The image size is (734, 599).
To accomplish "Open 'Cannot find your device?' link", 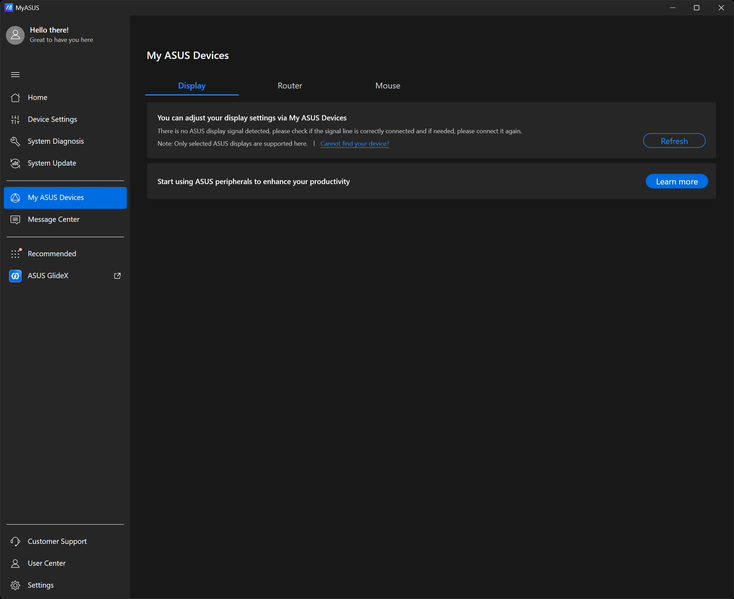I will pos(355,144).
